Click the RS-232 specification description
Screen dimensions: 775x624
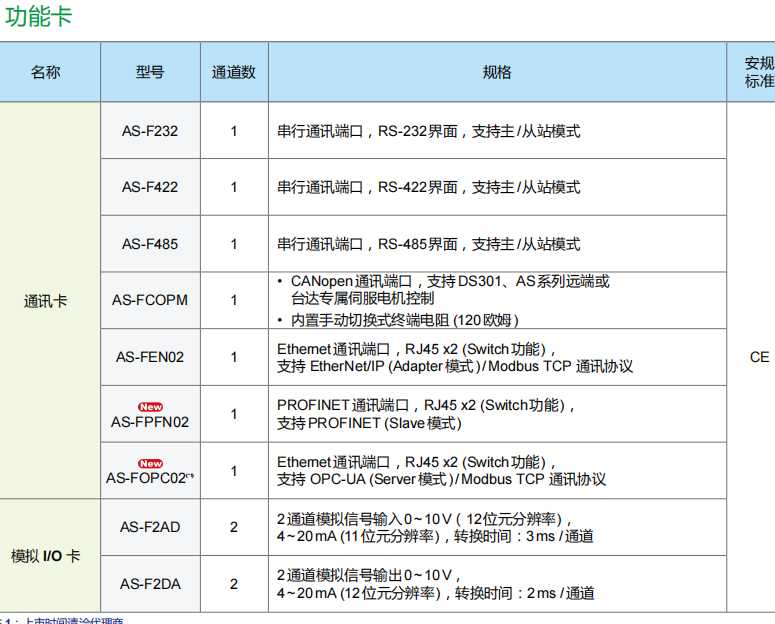coord(428,131)
